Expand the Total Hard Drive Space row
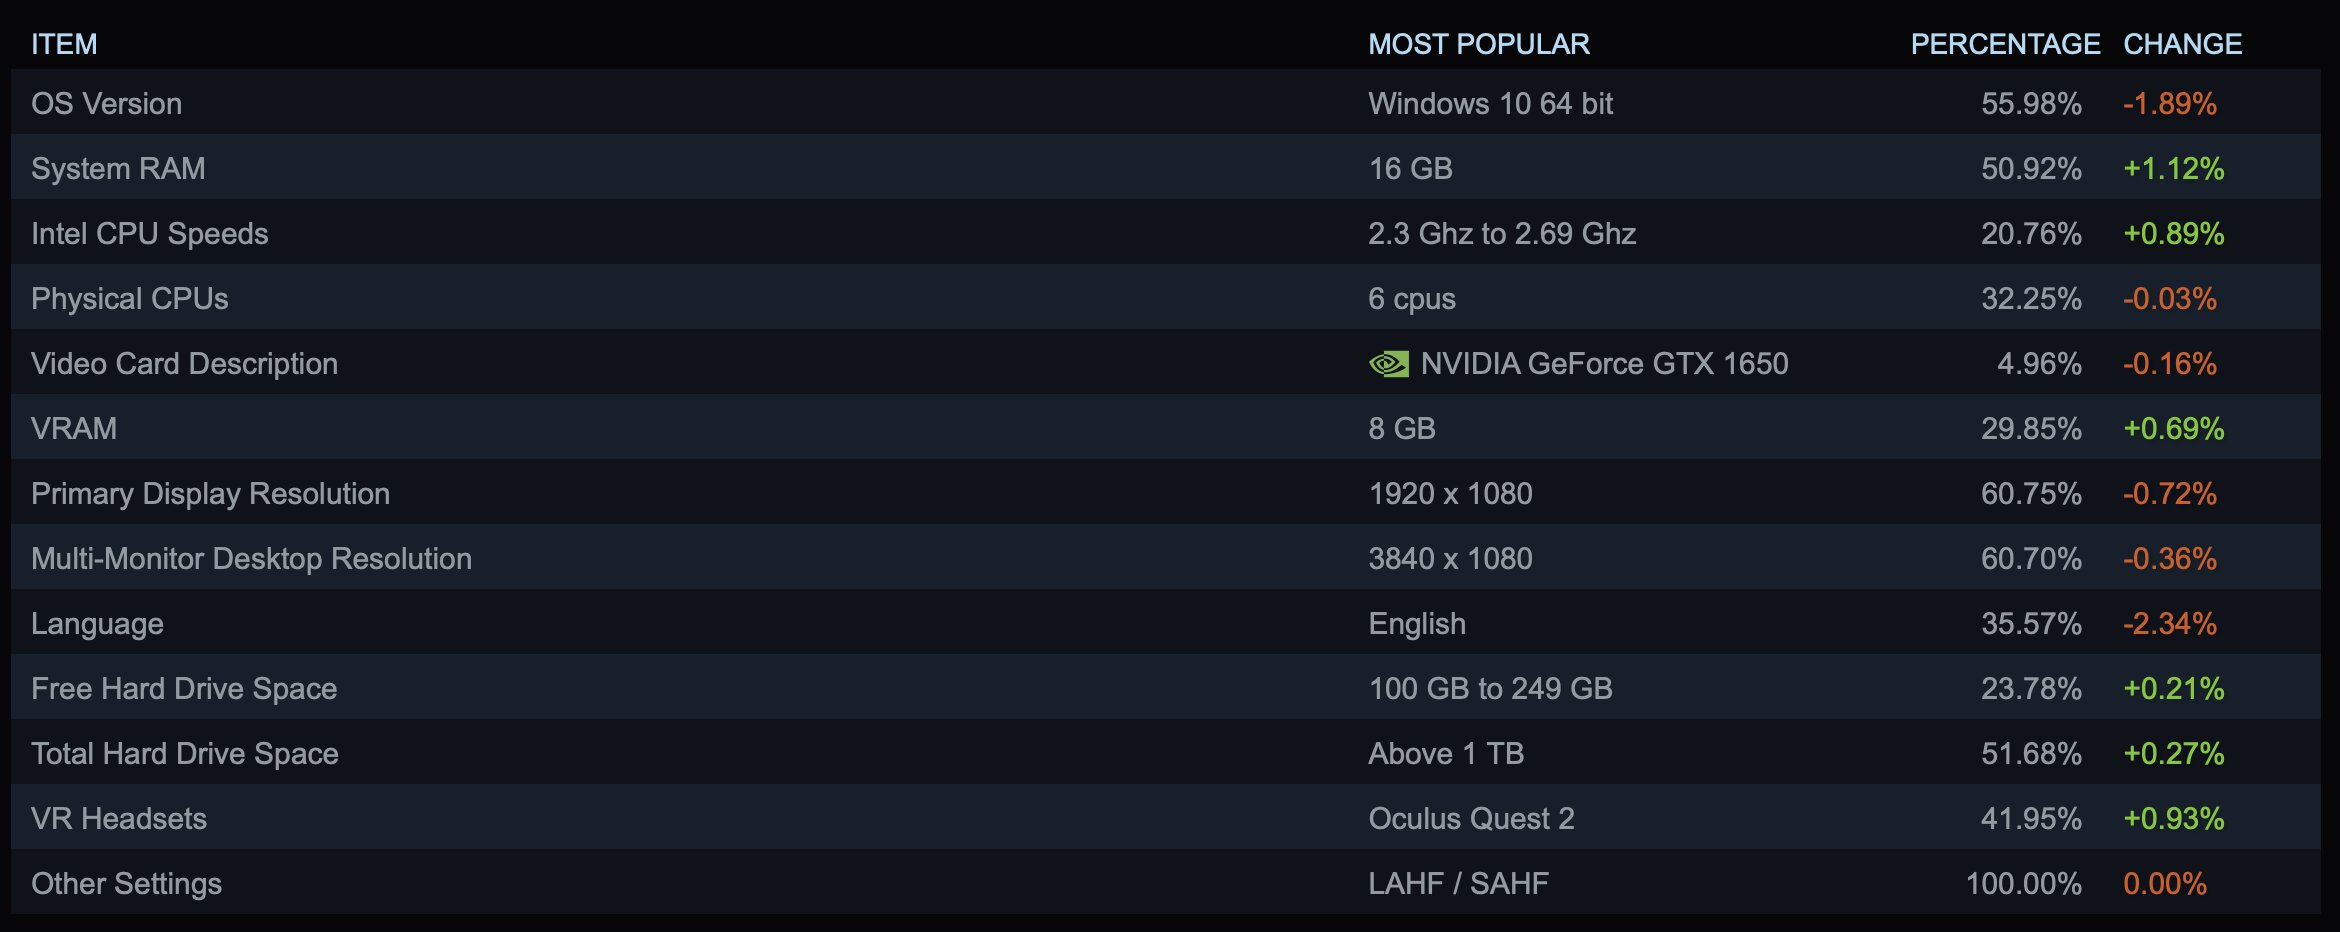Image resolution: width=2340 pixels, height=932 pixels. tap(1165, 752)
